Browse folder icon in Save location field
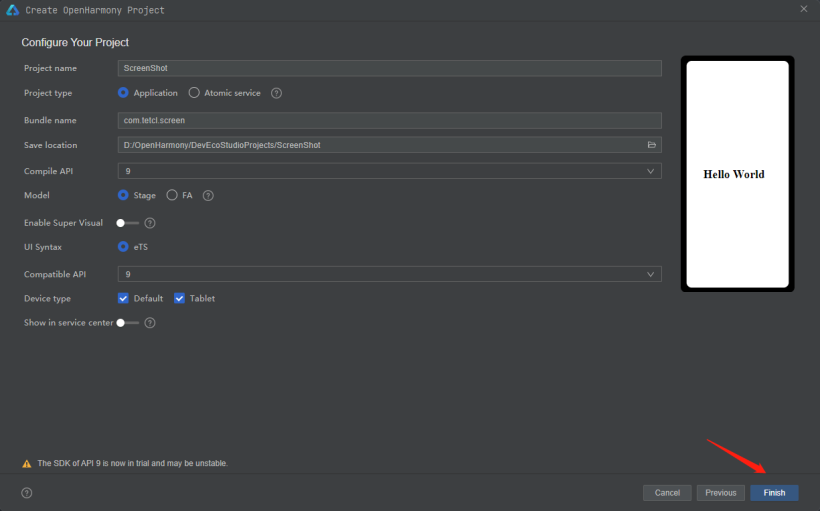The height and width of the screenshot is (511, 820). [x=652, y=145]
